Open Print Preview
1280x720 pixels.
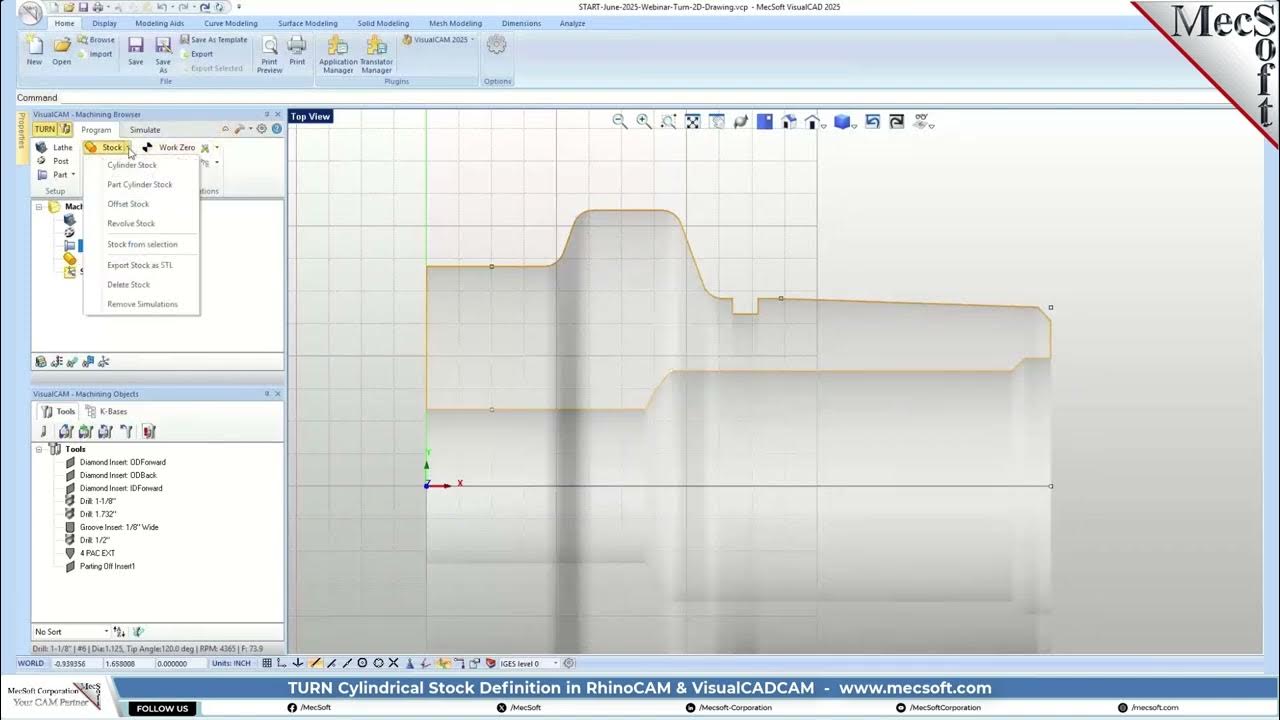tap(270, 54)
